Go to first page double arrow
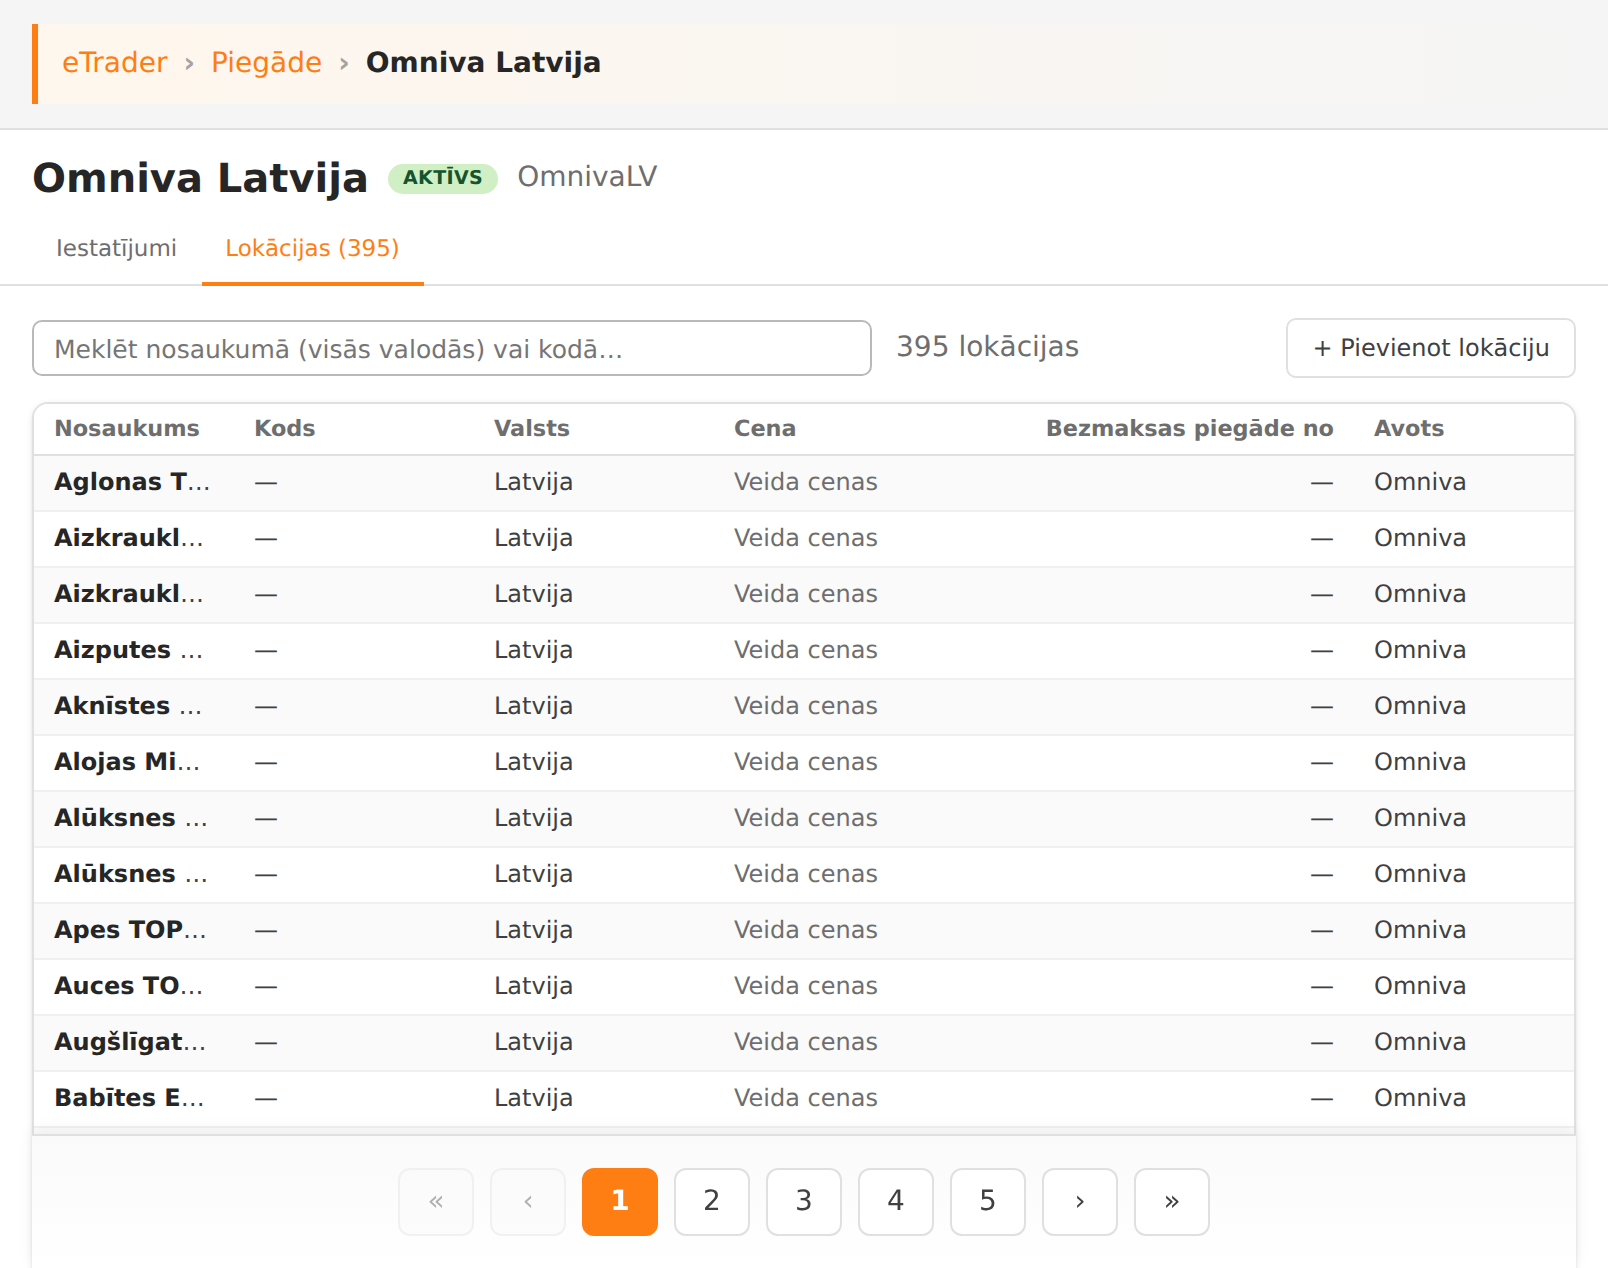The width and height of the screenshot is (1608, 1268). pyautogui.click(x=436, y=1201)
